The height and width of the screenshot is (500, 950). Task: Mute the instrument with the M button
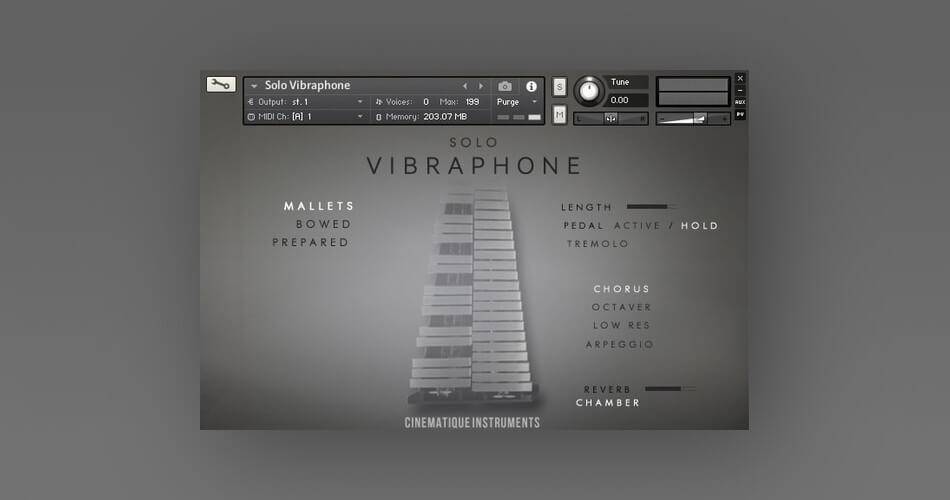(x=560, y=114)
